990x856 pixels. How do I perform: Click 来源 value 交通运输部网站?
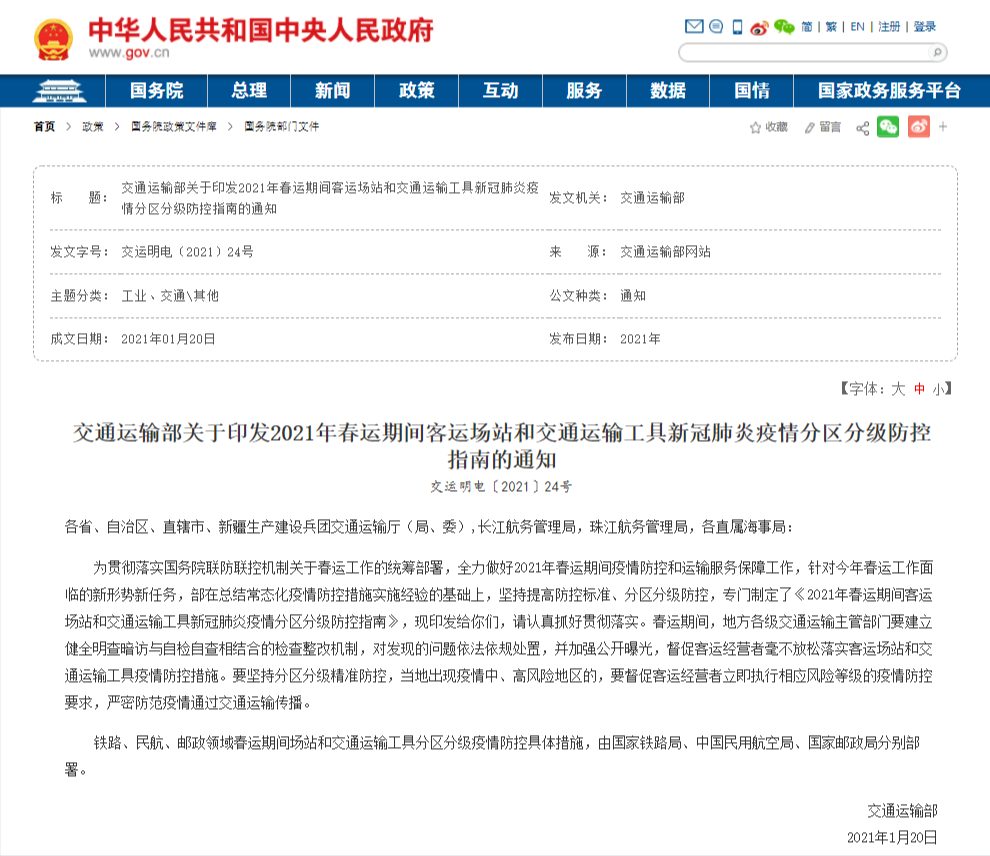665,252
